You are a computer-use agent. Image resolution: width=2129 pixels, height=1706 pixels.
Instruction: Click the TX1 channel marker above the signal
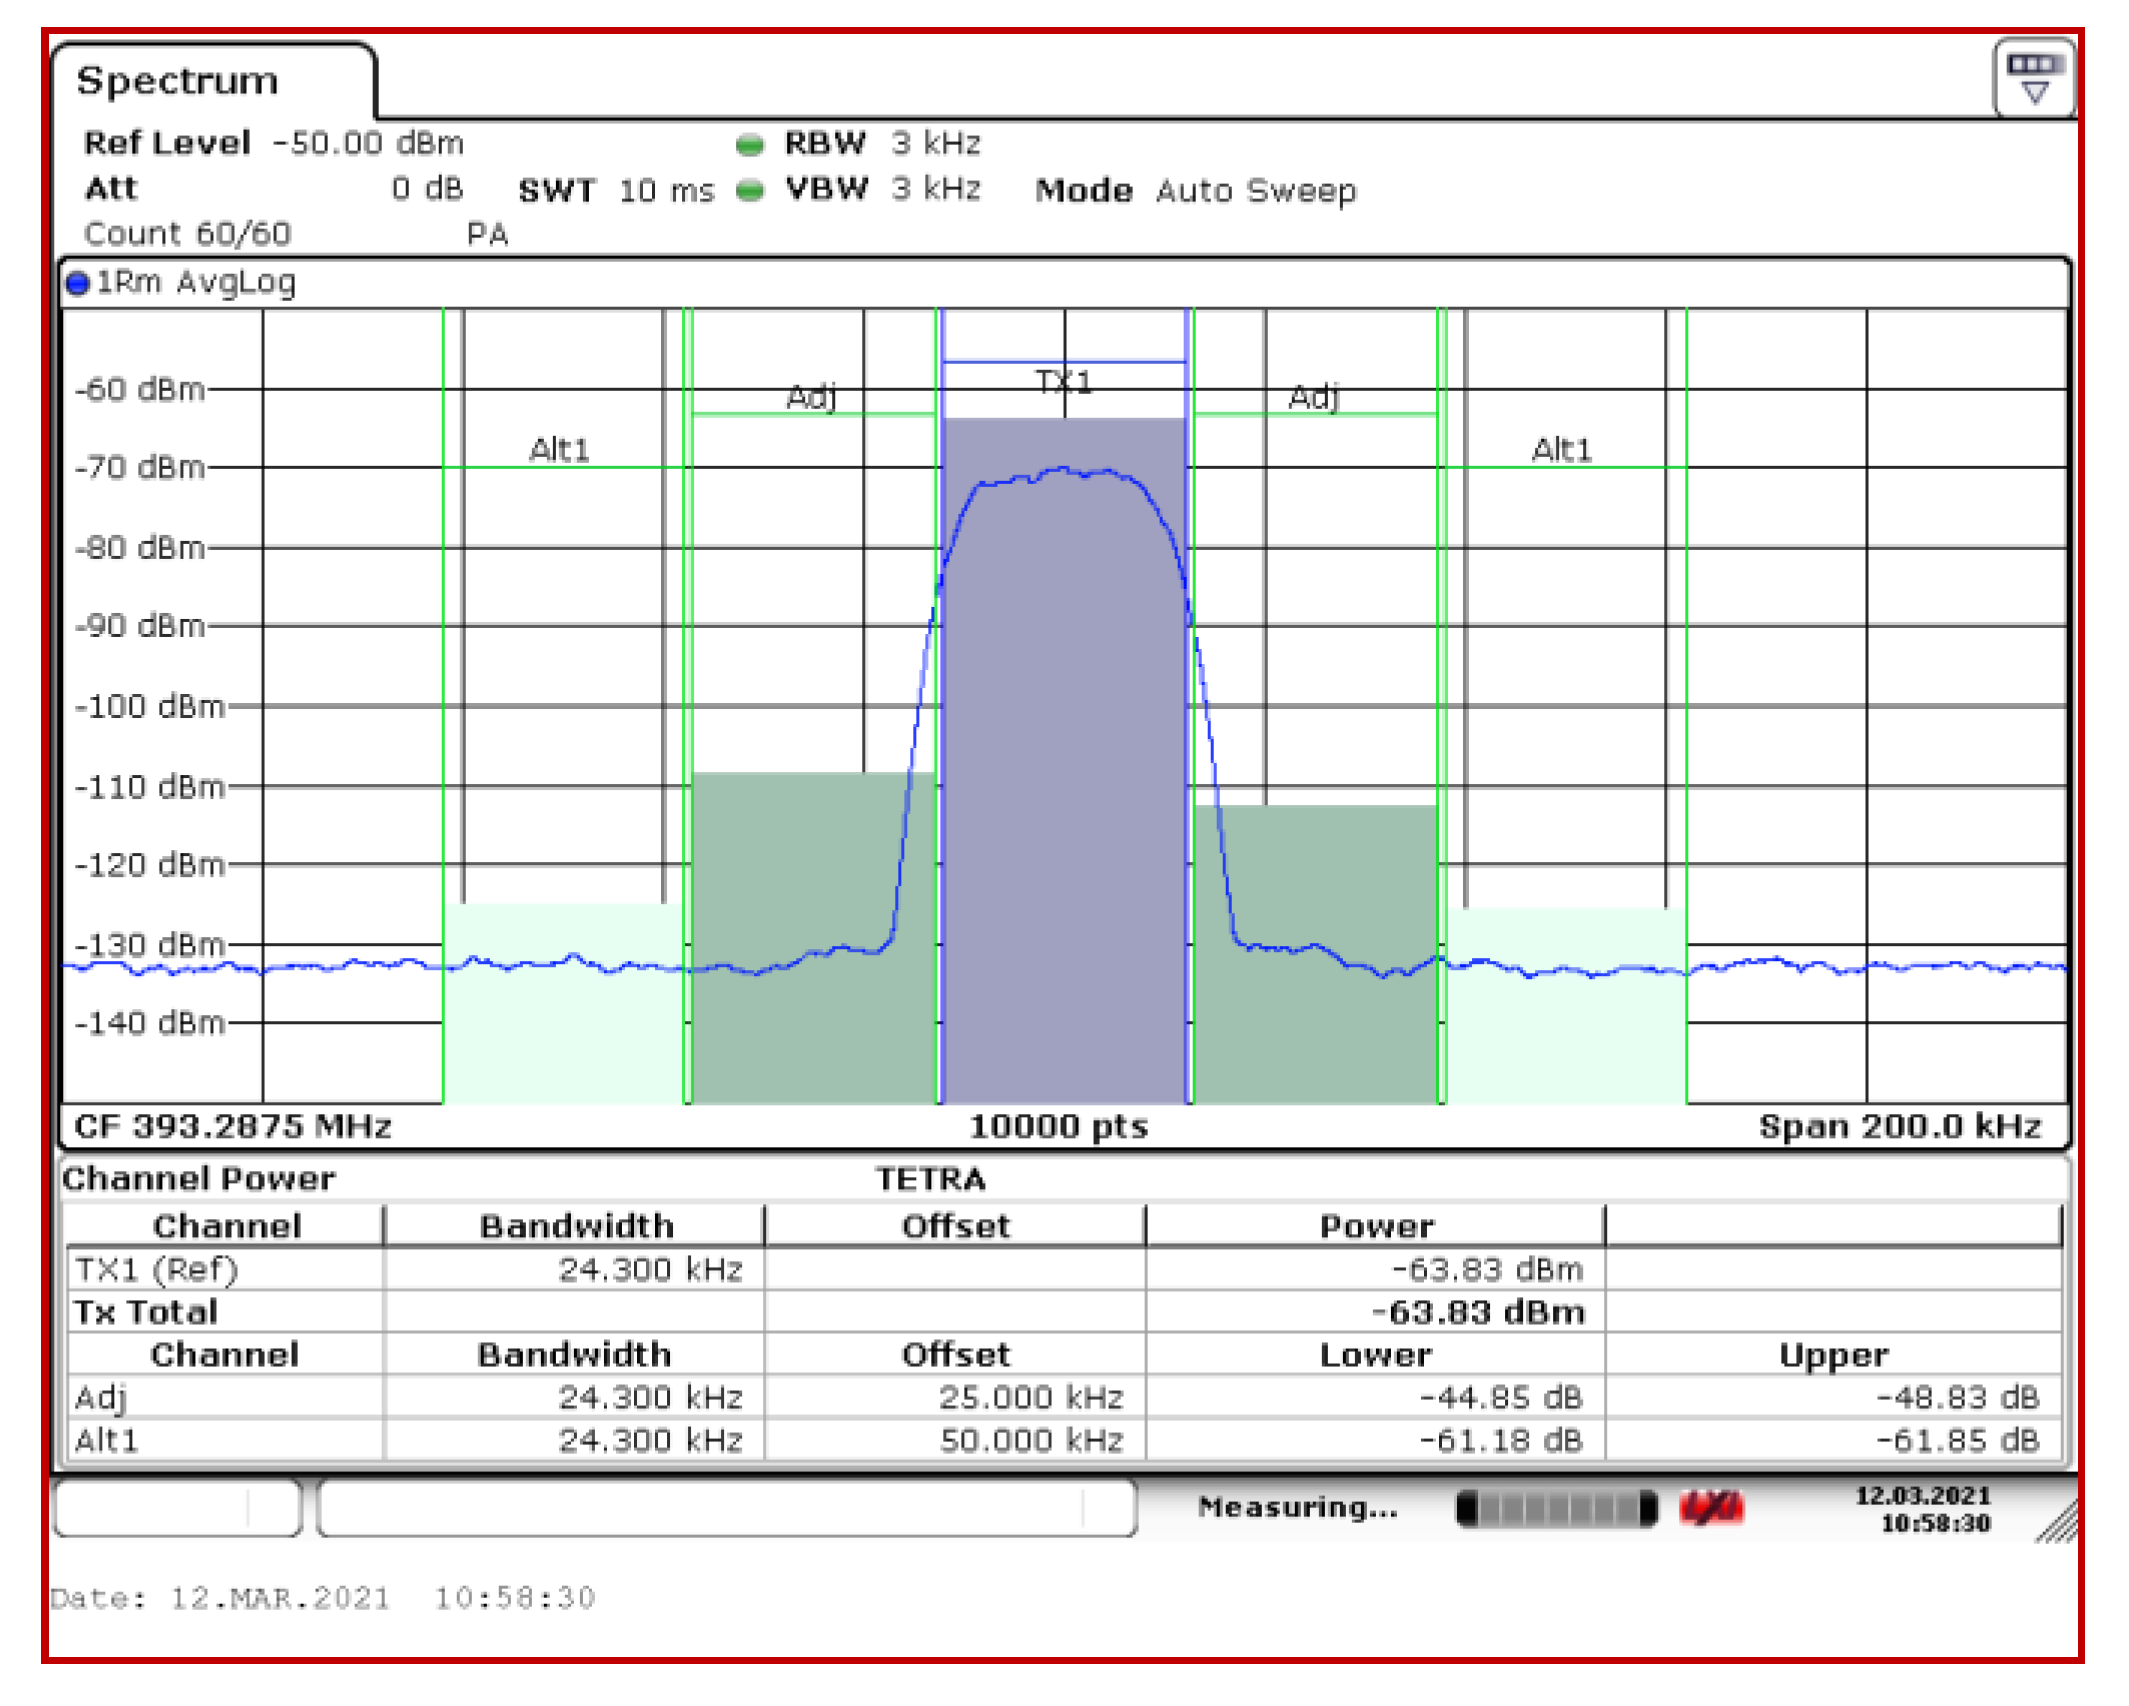(x=1063, y=380)
